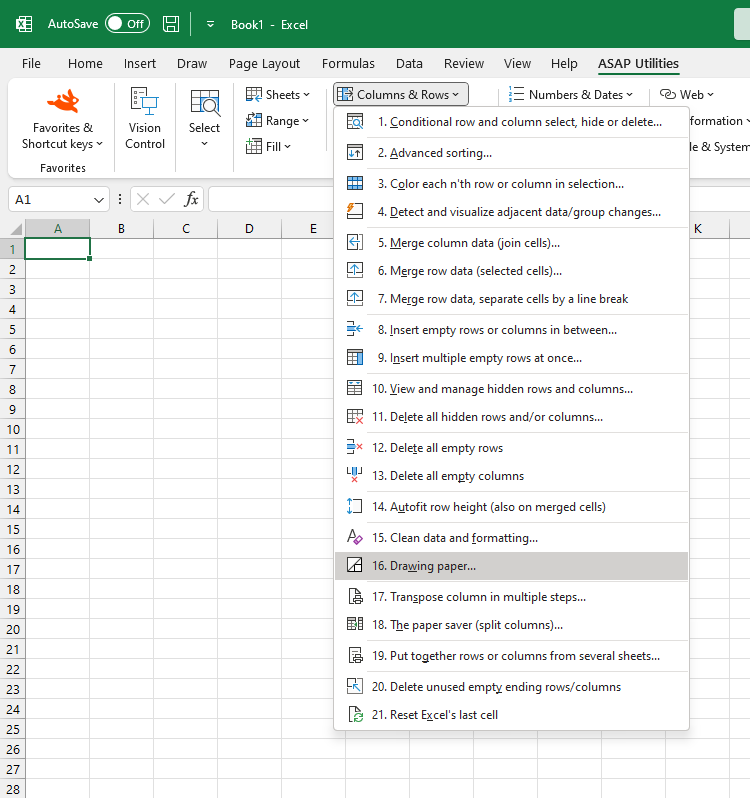This screenshot has width=750, height=798.
Task: Choose 9. Insert multiple empty rows at once
Action: pyautogui.click(x=511, y=358)
